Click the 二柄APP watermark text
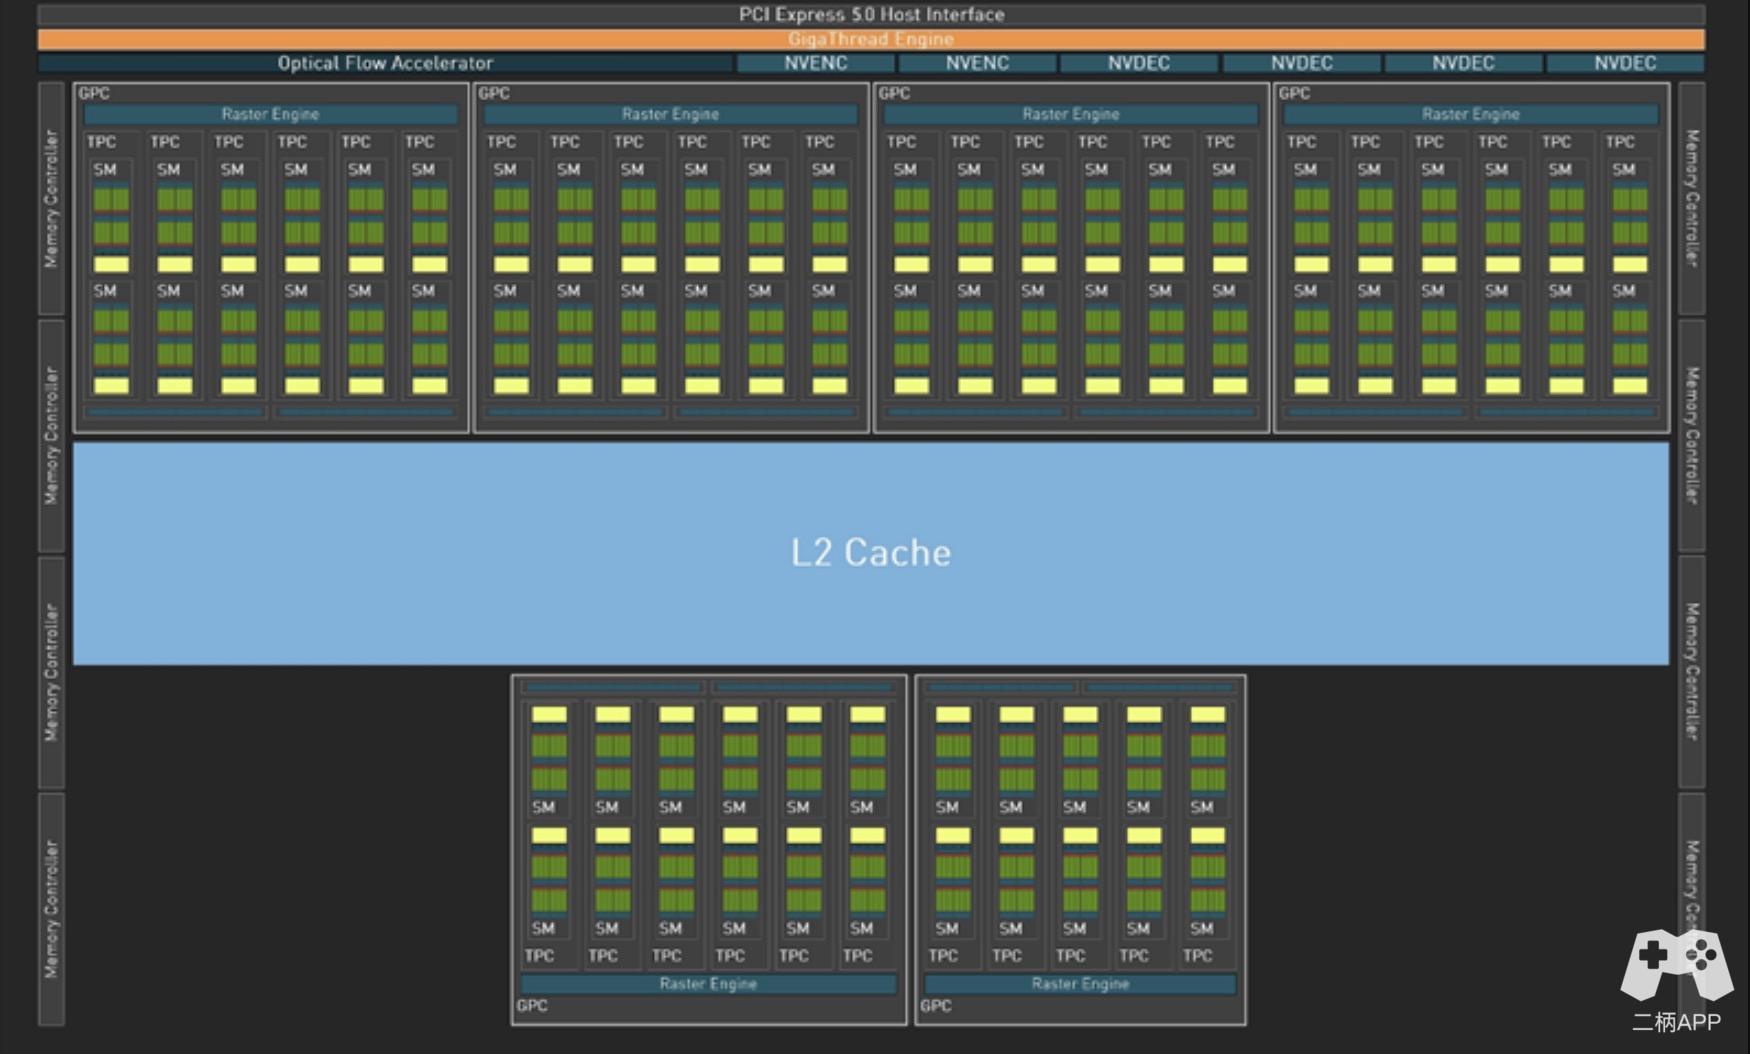Image resolution: width=1750 pixels, height=1054 pixels. click(1676, 1022)
